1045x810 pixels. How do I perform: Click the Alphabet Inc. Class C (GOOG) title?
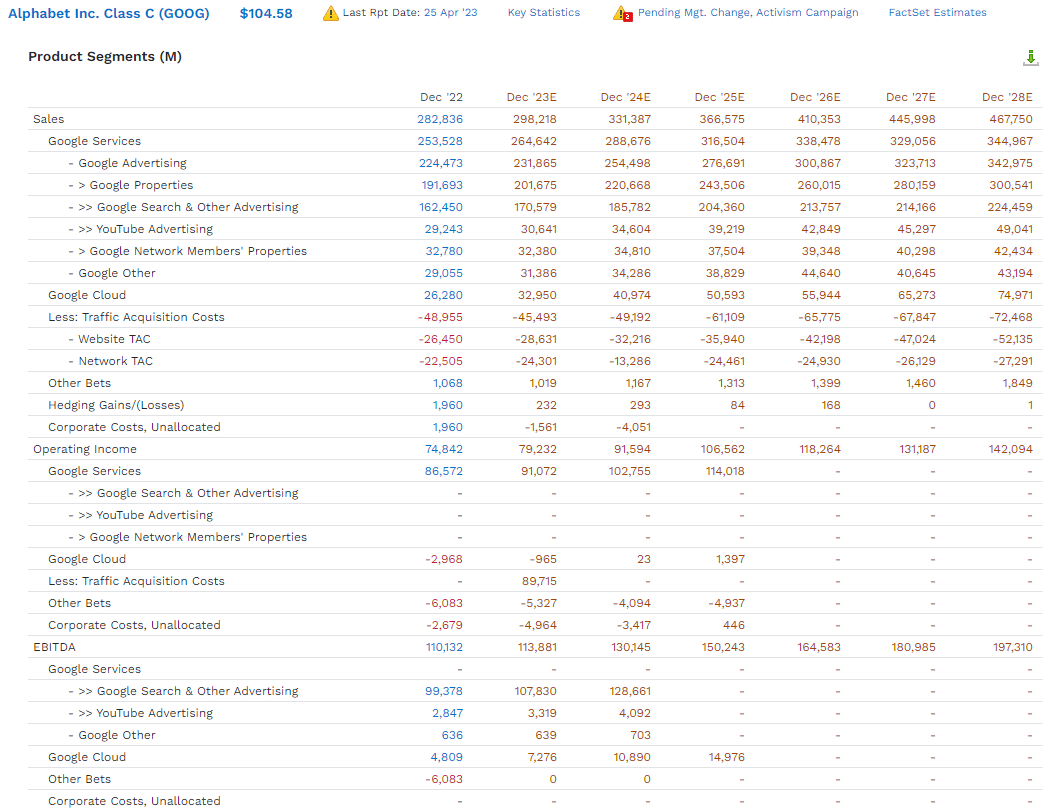click(x=108, y=13)
